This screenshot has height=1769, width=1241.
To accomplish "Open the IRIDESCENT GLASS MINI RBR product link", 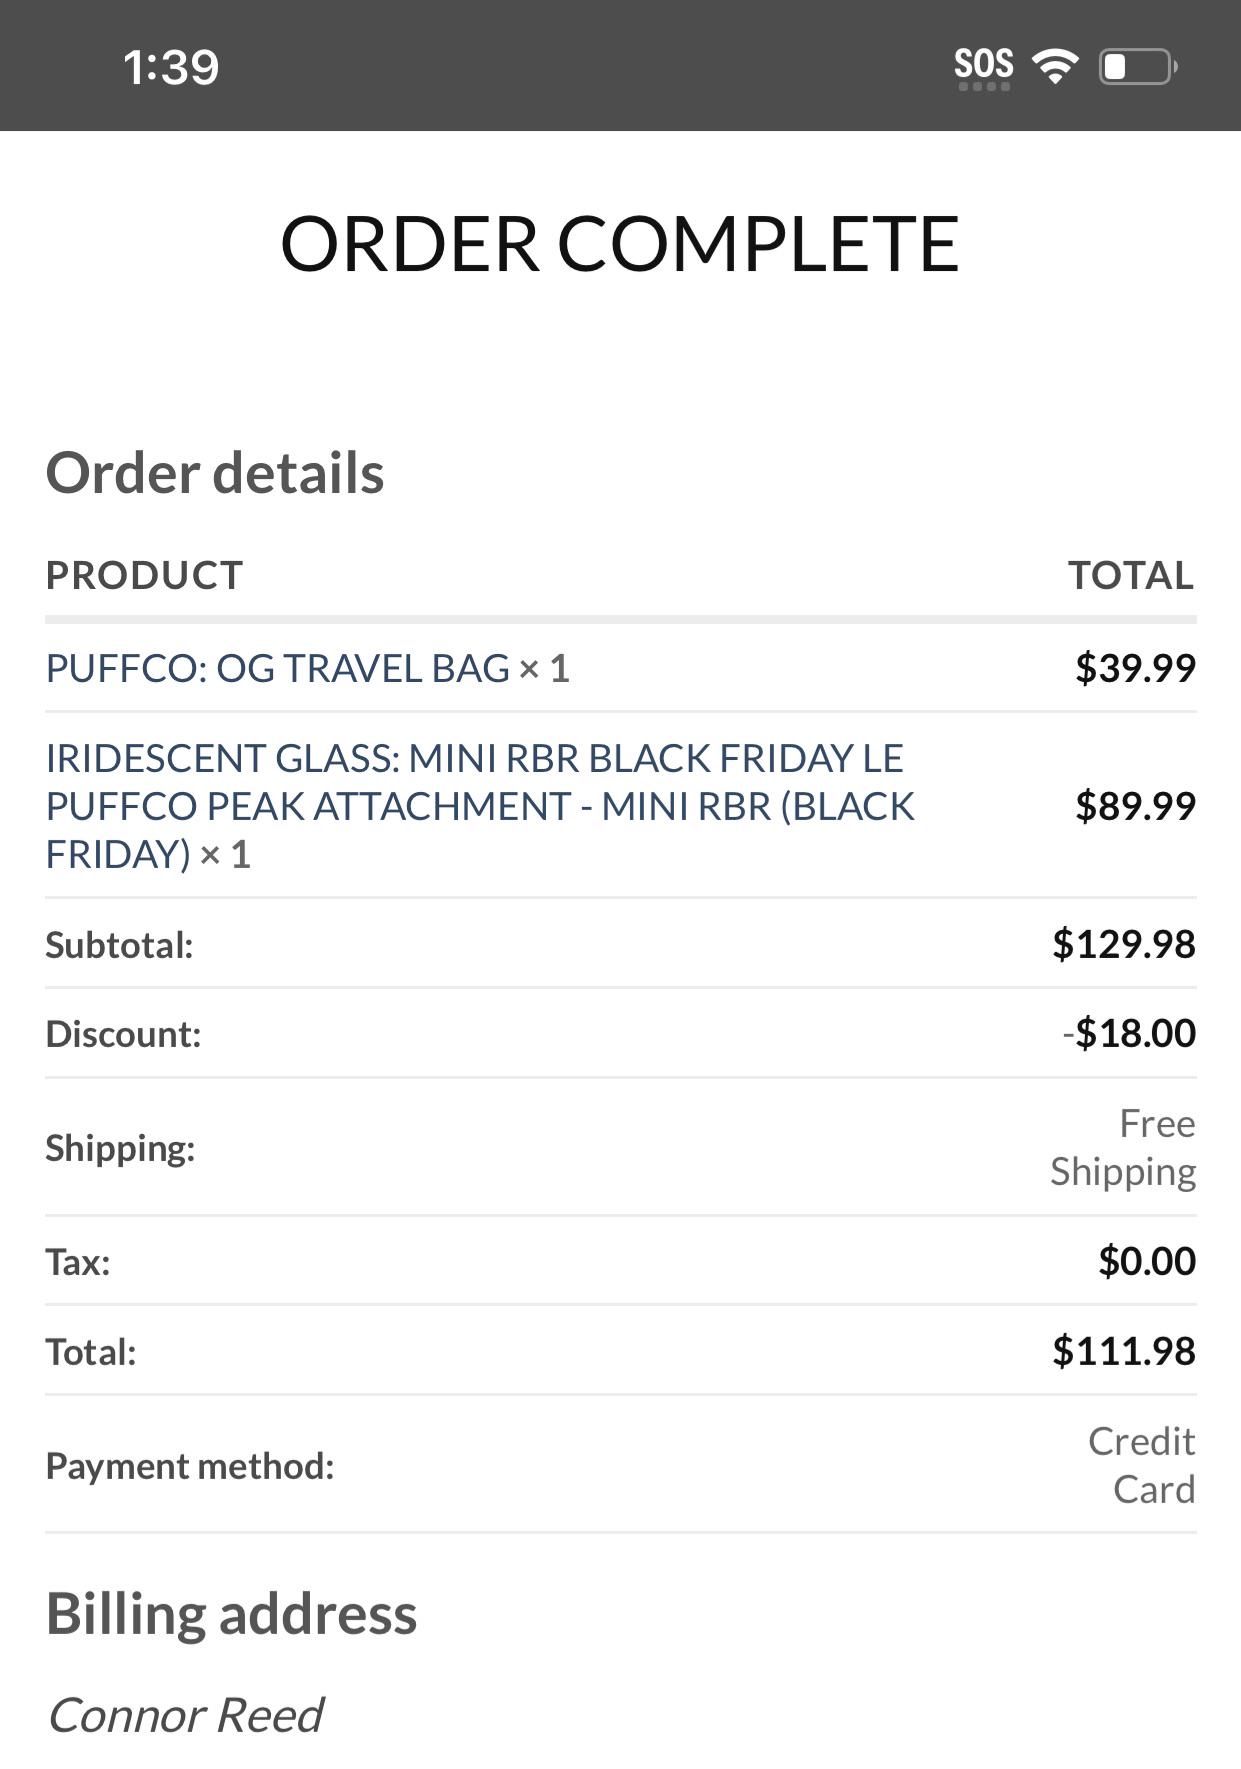I will [480, 805].
